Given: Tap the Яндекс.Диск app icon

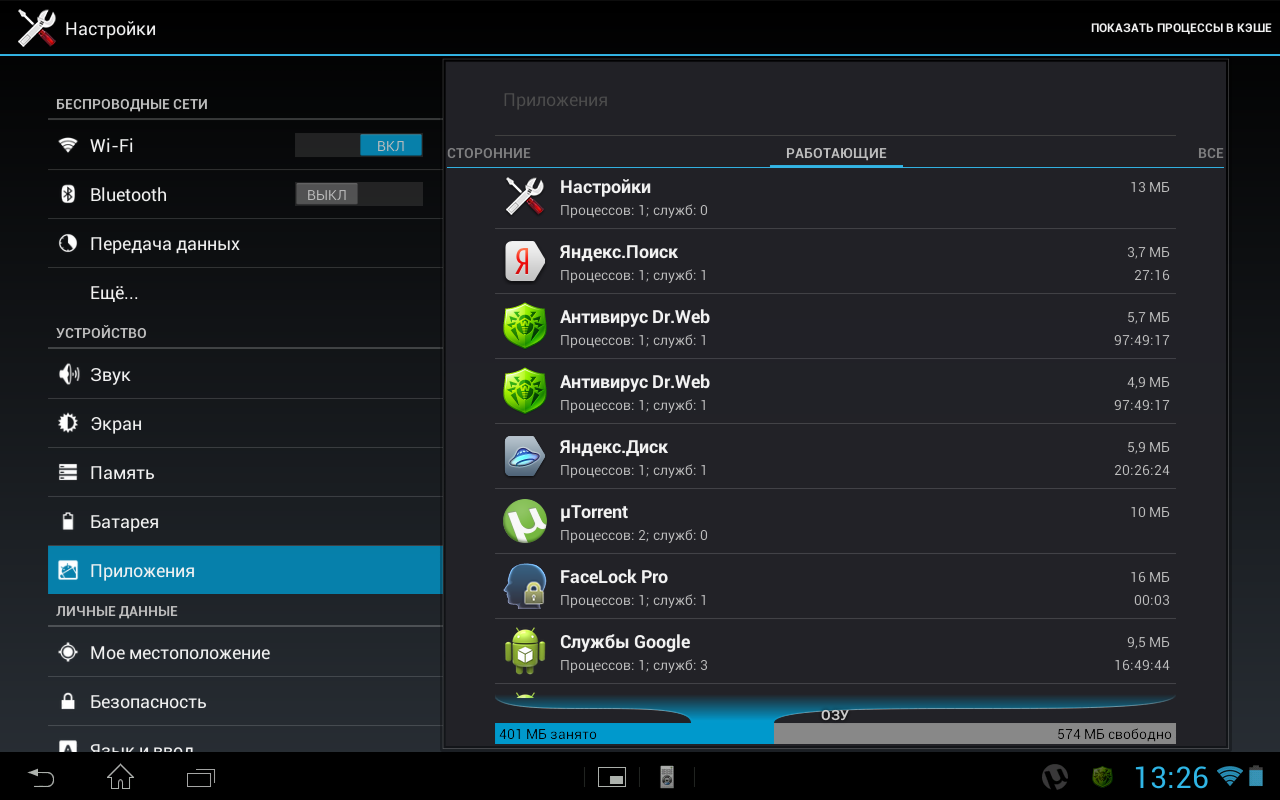Looking at the screenshot, I should click(524, 456).
